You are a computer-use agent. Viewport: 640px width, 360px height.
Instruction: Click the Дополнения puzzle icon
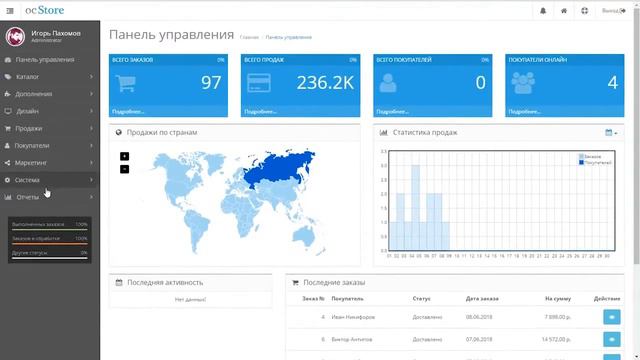8,94
